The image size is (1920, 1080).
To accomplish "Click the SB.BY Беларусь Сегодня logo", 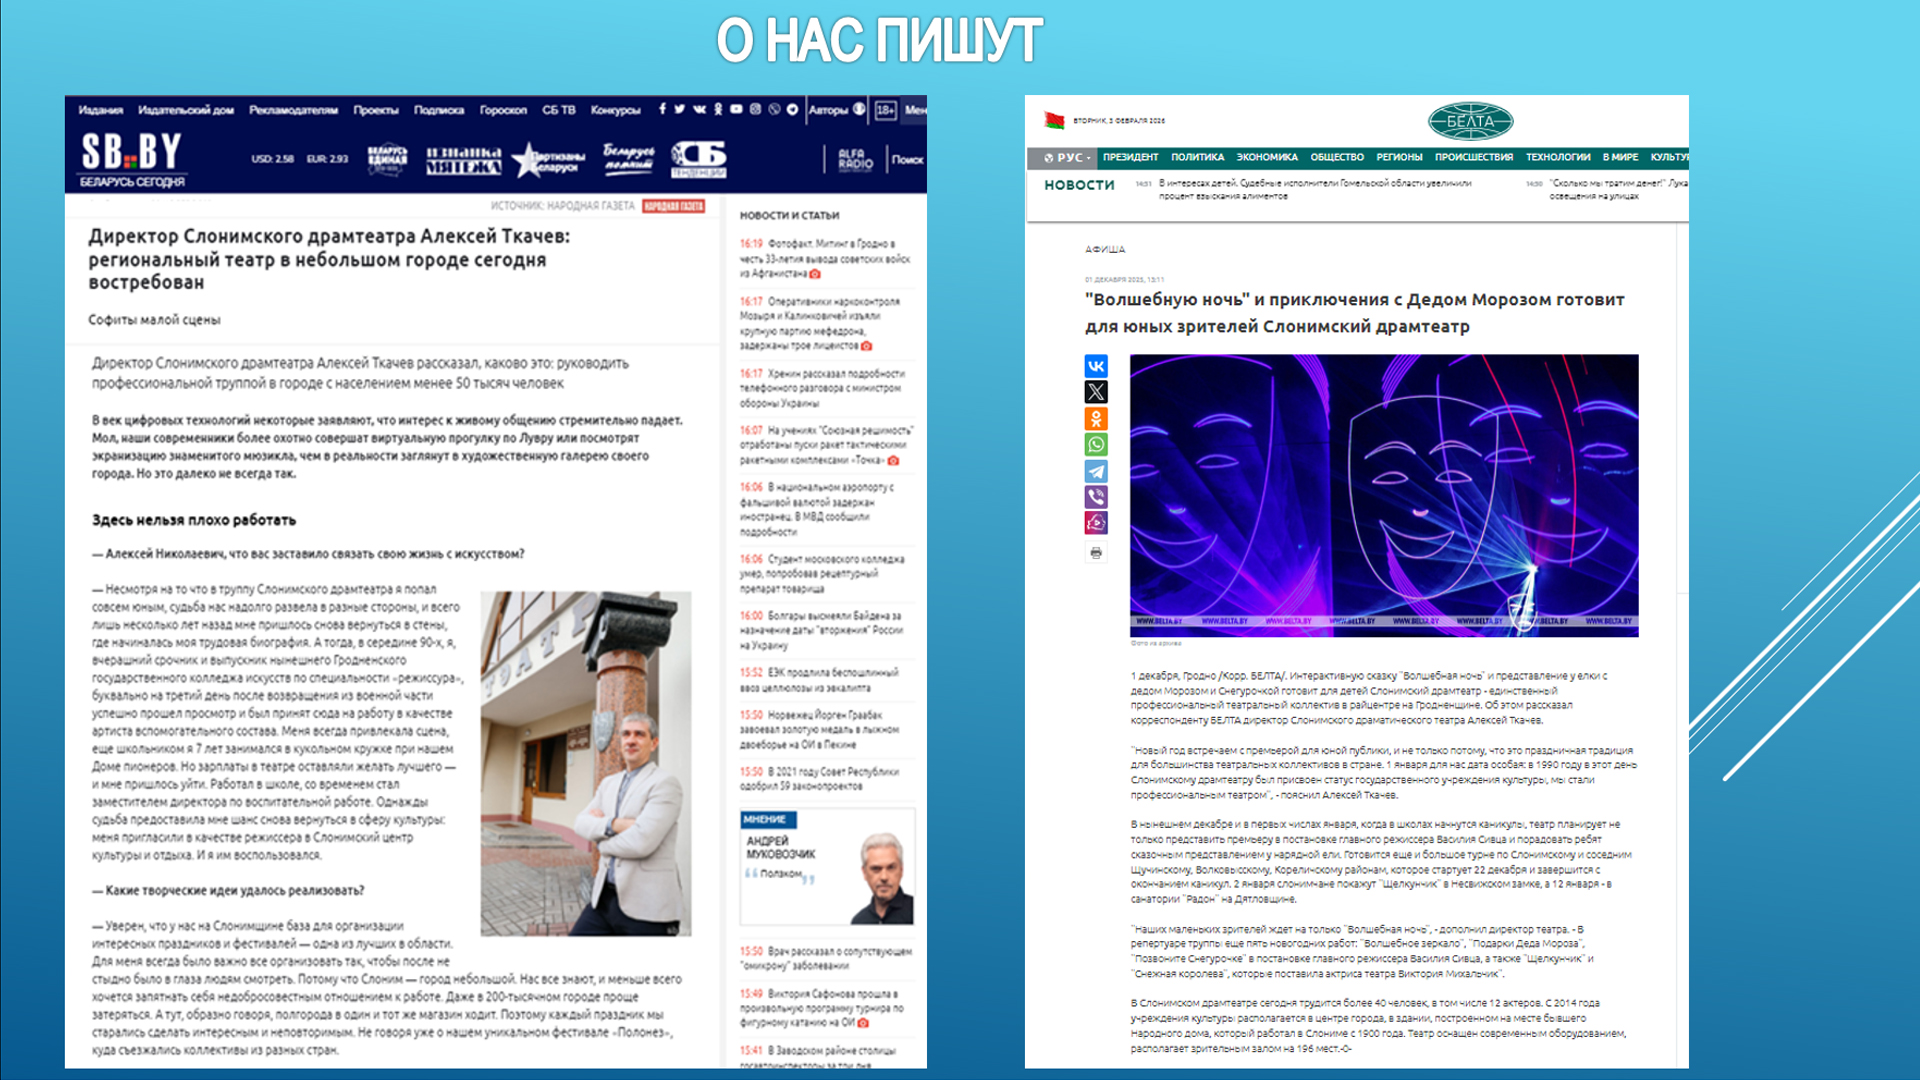I will [x=132, y=160].
